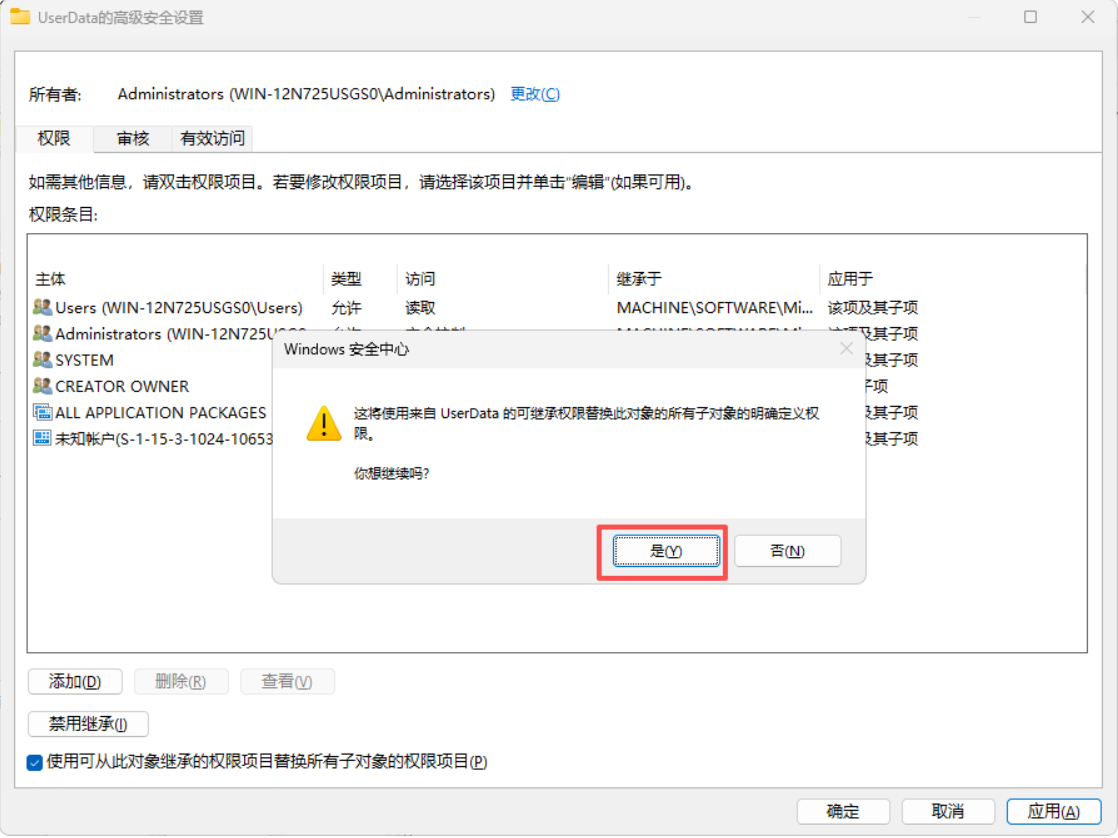The image size is (1118, 838).
Task: Click the 添加(D) button
Action: click(75, 682)
